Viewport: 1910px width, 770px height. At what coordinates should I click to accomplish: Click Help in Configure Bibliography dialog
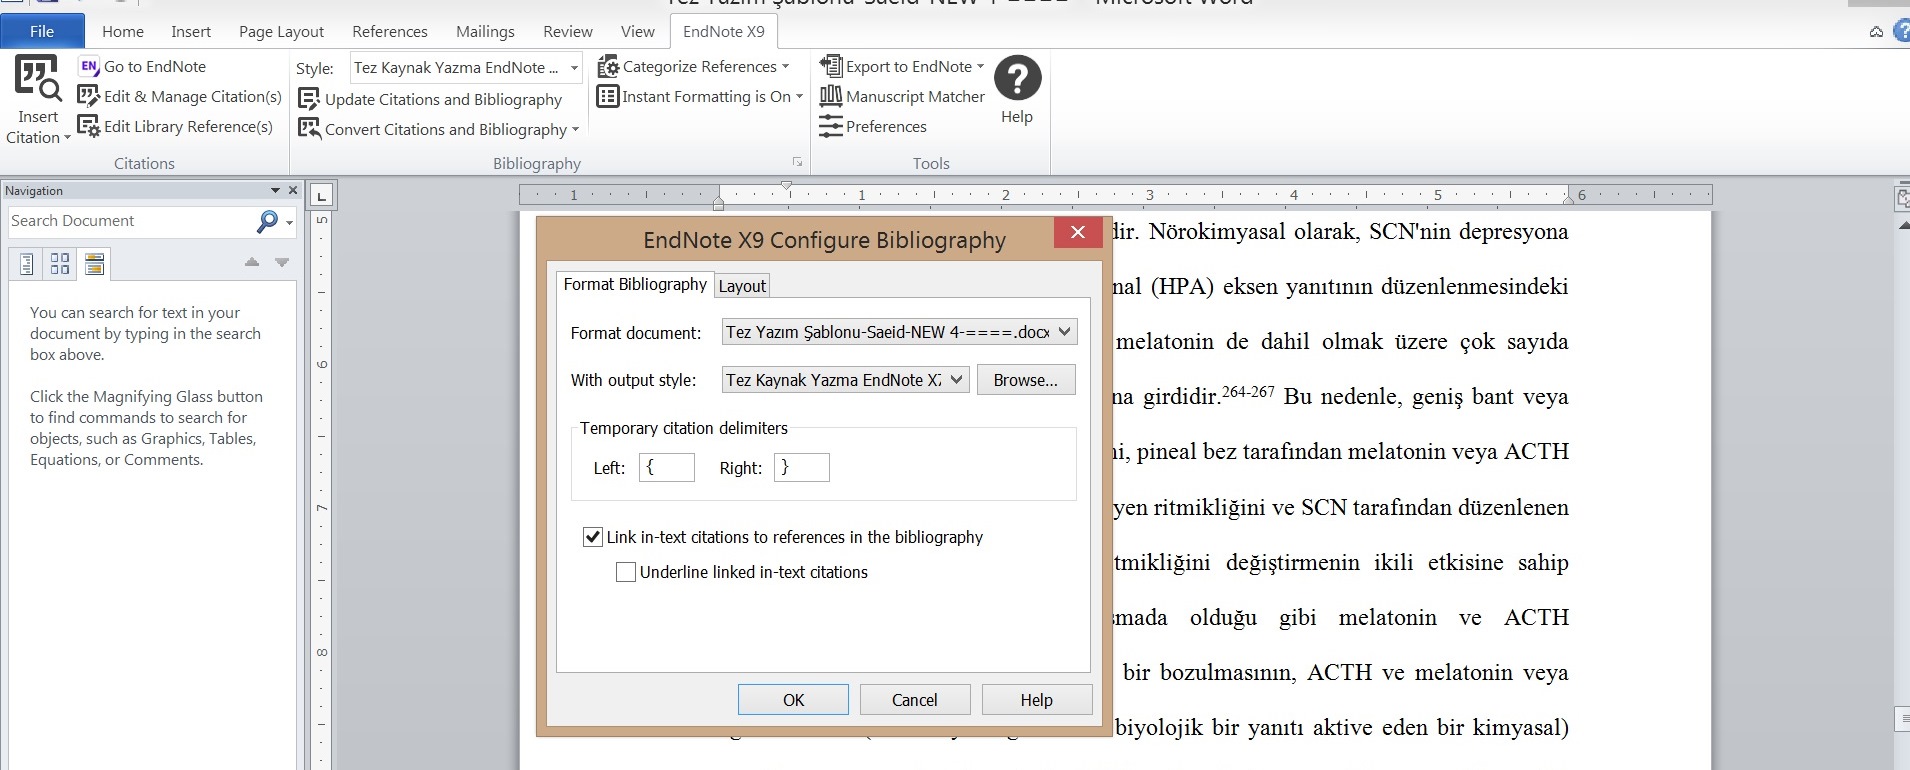(1036, 700)
